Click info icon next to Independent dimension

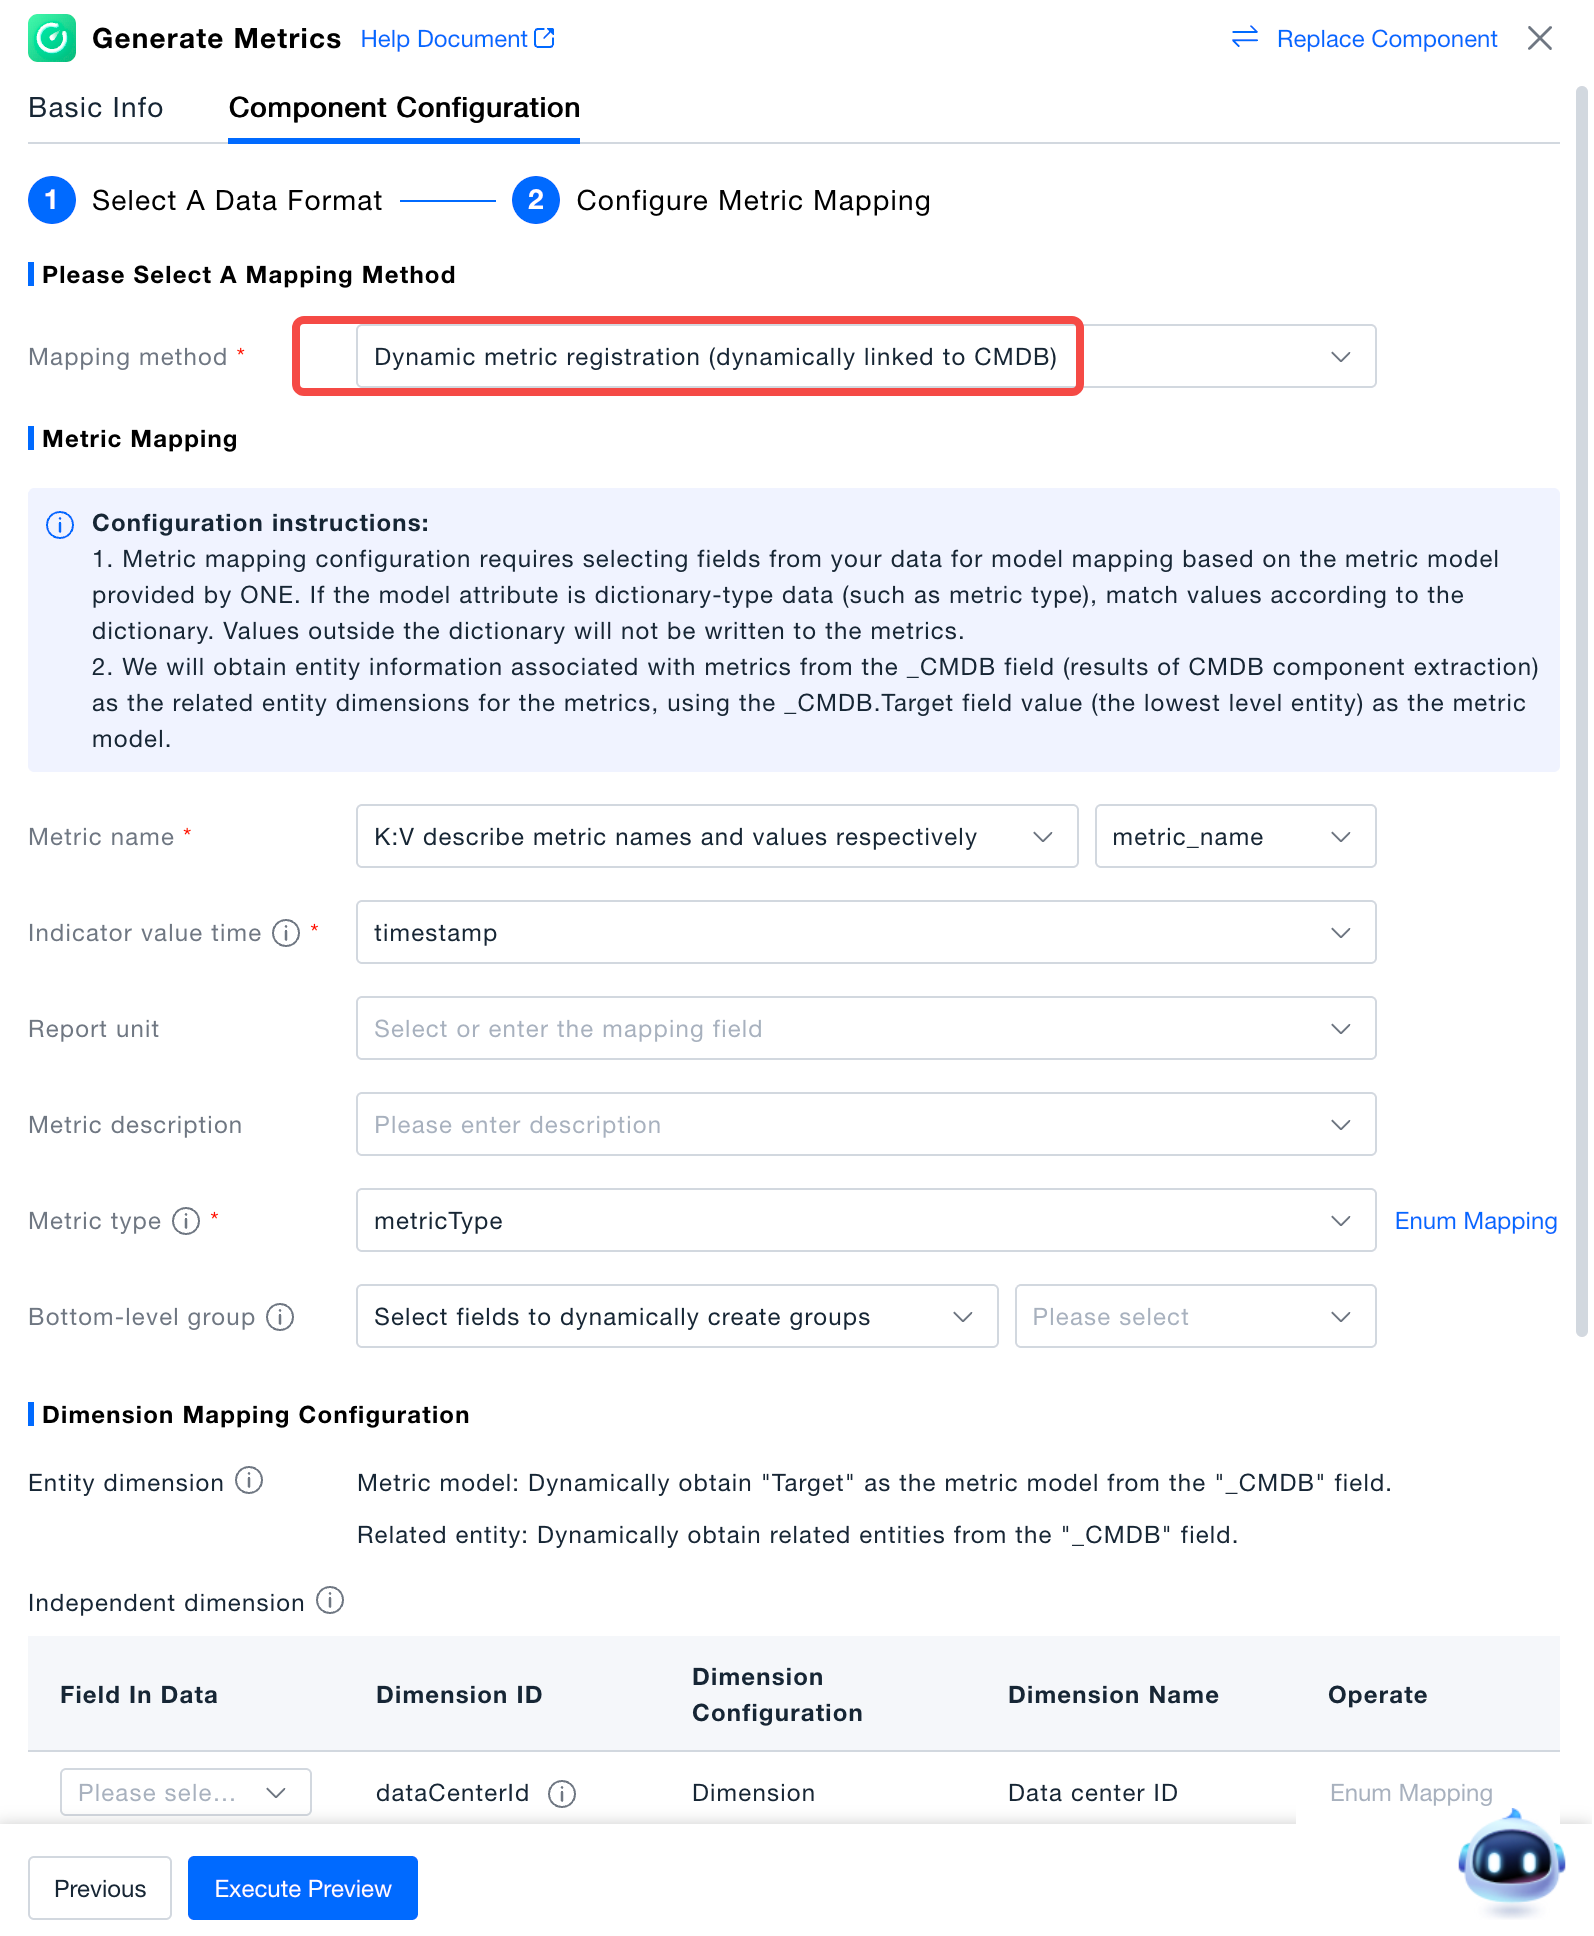[330, 1601]
